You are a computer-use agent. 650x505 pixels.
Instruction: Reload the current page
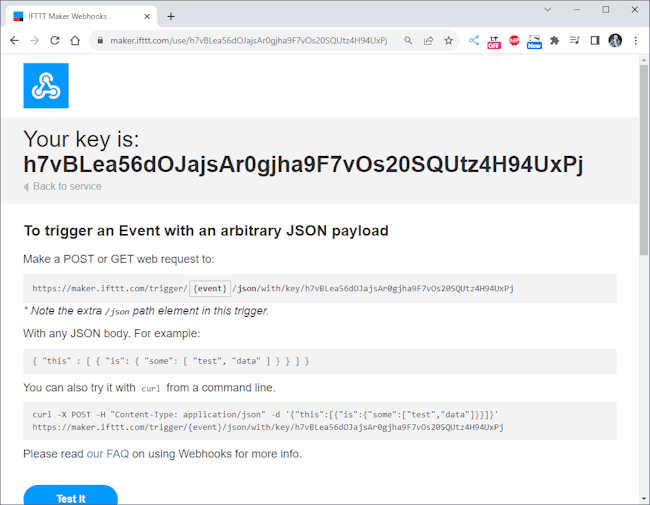click(x=54, y=41)
